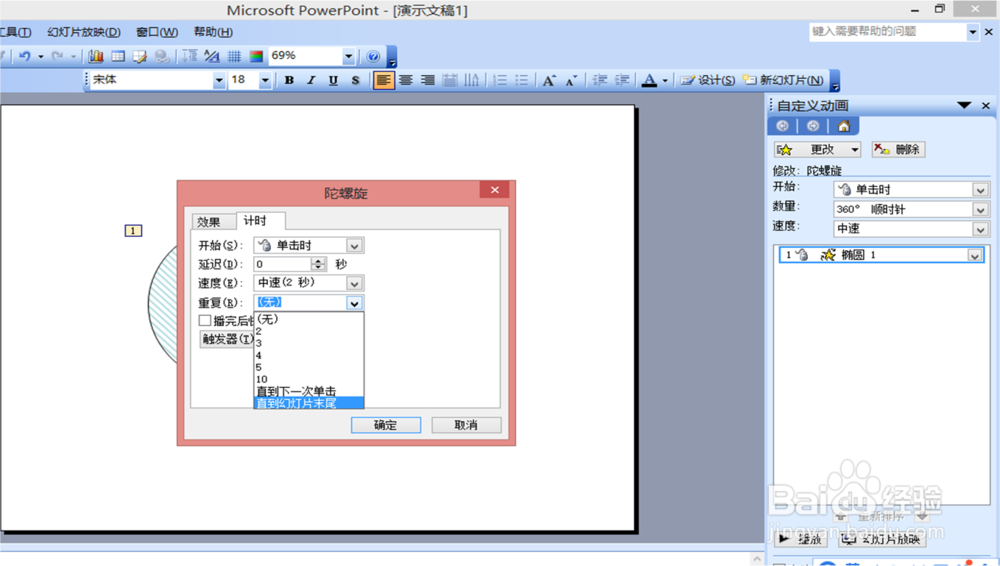This screenshot has width=1000, height=566.
Task: Insert a chart with the chart icon
Action: click(x=96, y=56)
